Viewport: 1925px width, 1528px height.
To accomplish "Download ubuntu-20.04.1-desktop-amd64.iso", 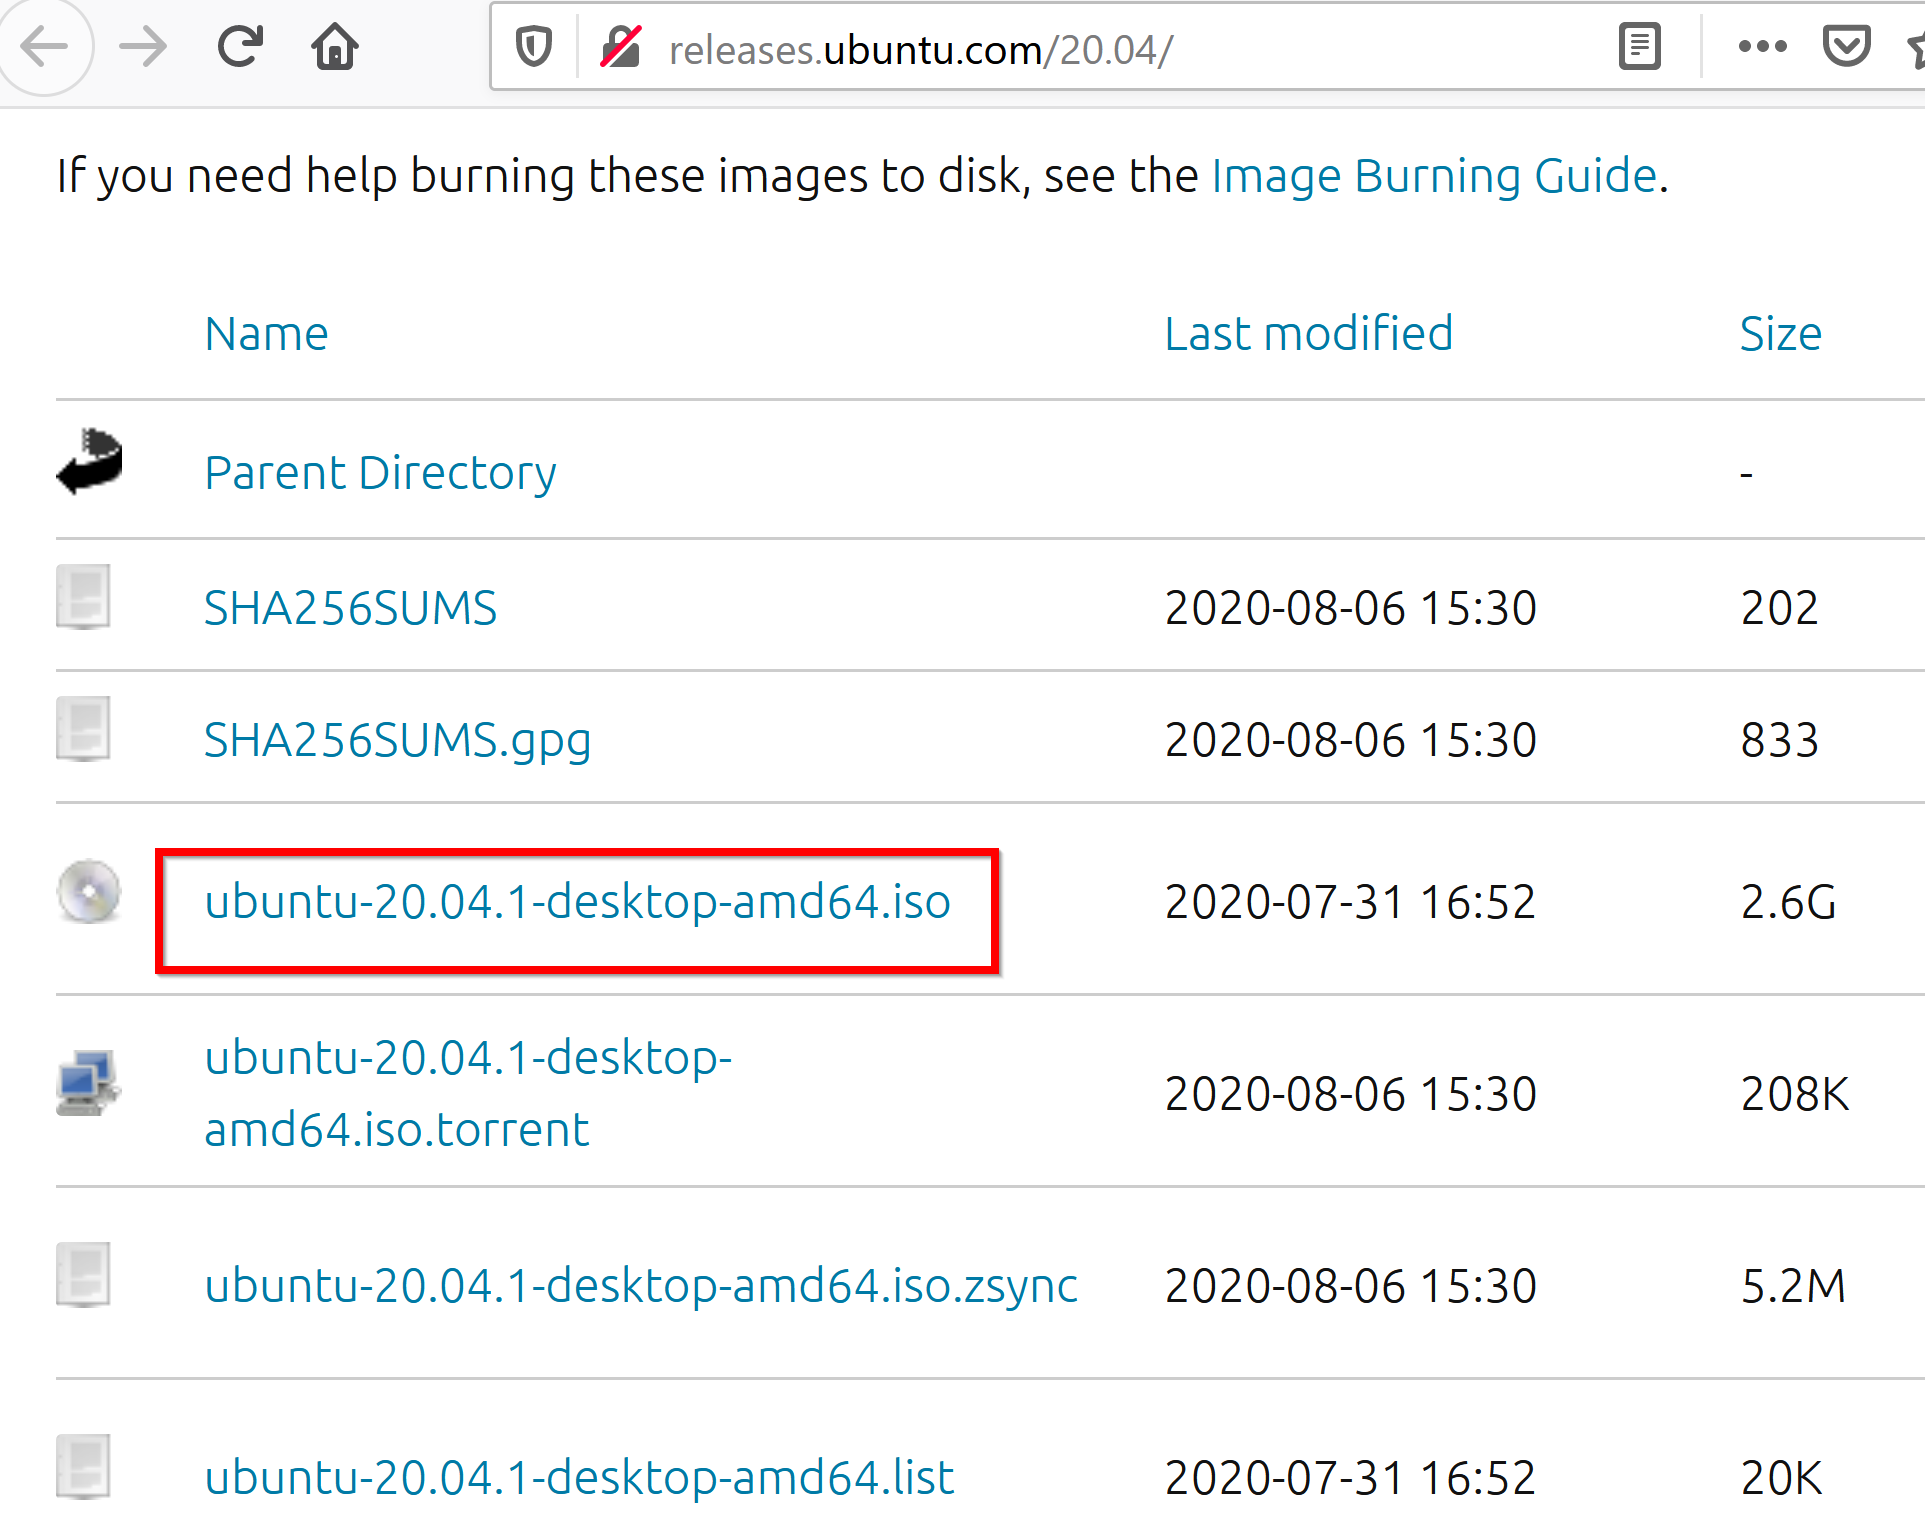I will point(577,902).
